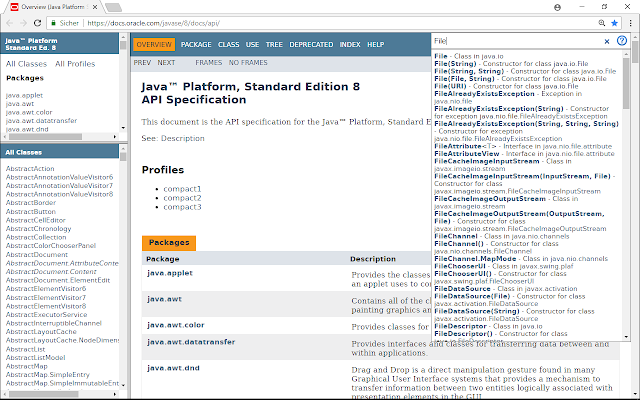Choose FileChooserUI class suggestion
The height and width of the screenshot is (400, 640).
(x=504, y=266)
